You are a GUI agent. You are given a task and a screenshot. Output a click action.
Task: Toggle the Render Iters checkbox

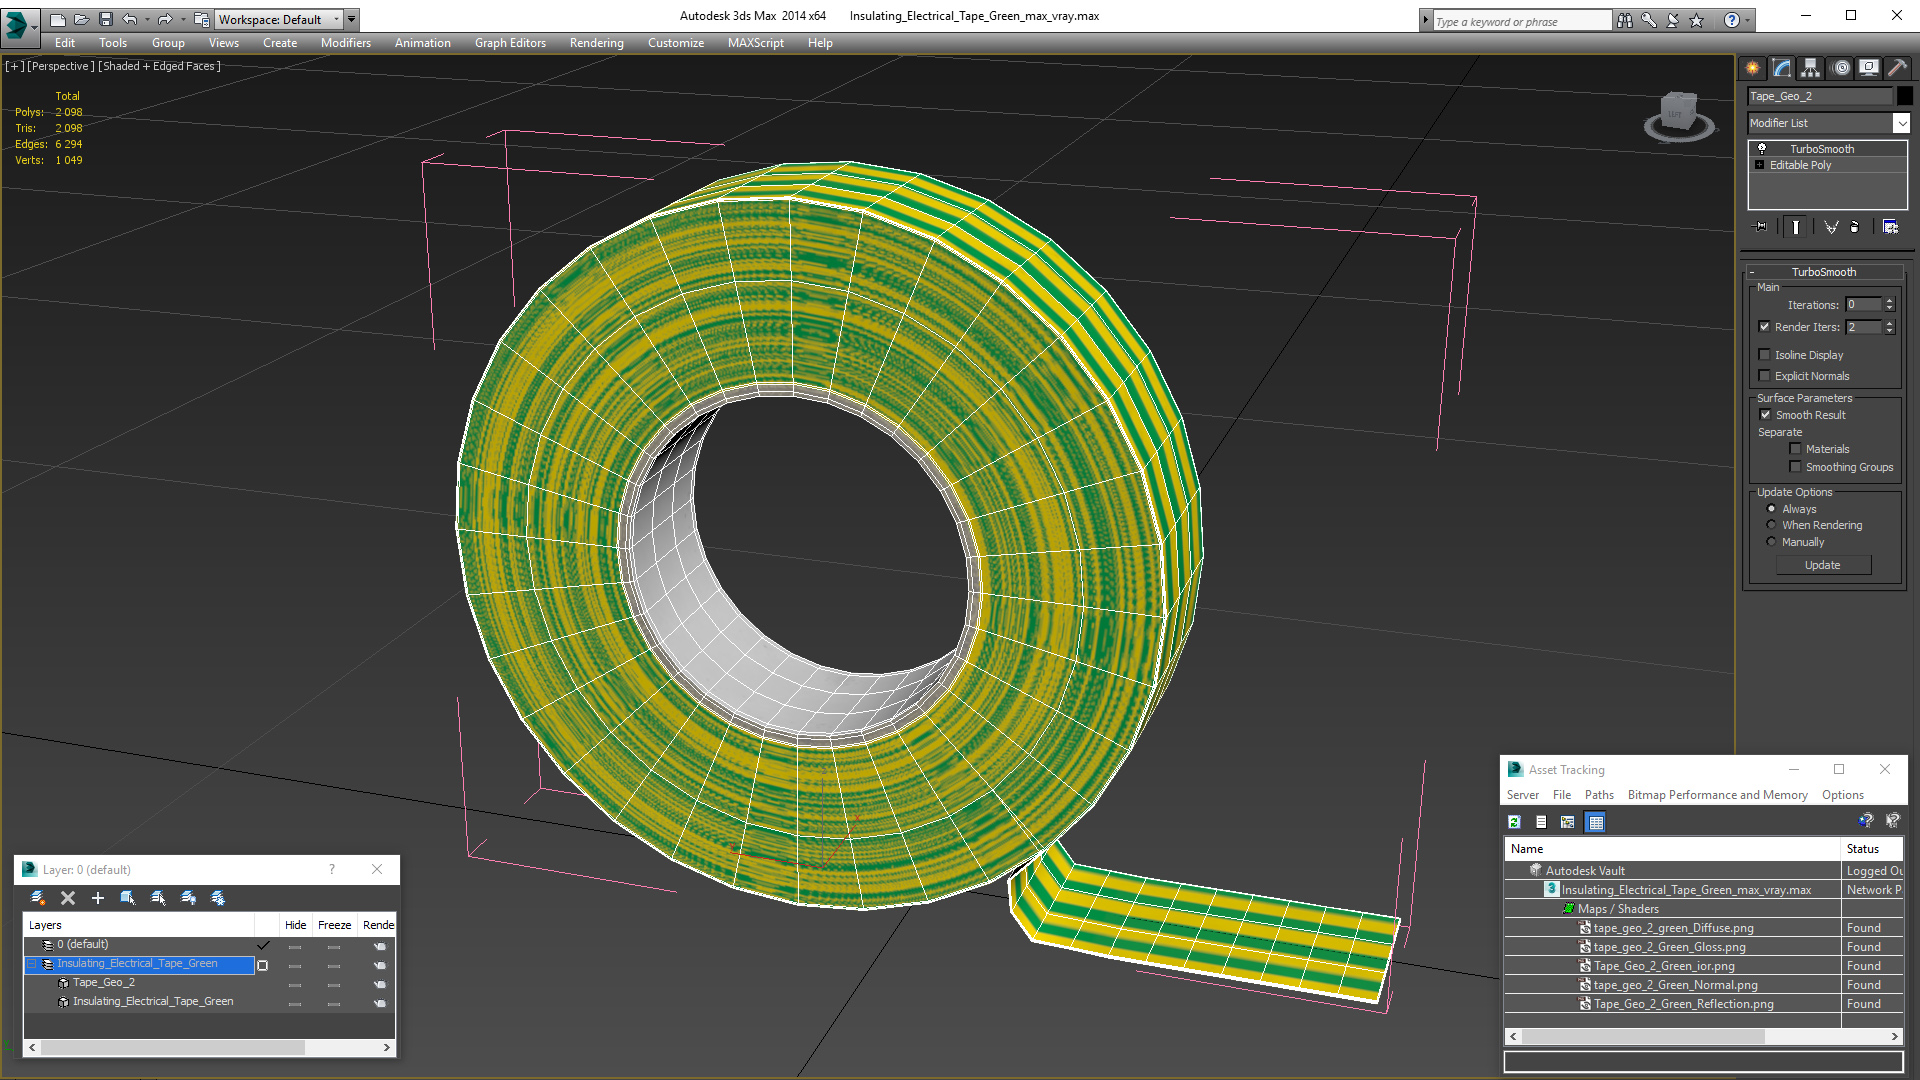click(1764, 327)
